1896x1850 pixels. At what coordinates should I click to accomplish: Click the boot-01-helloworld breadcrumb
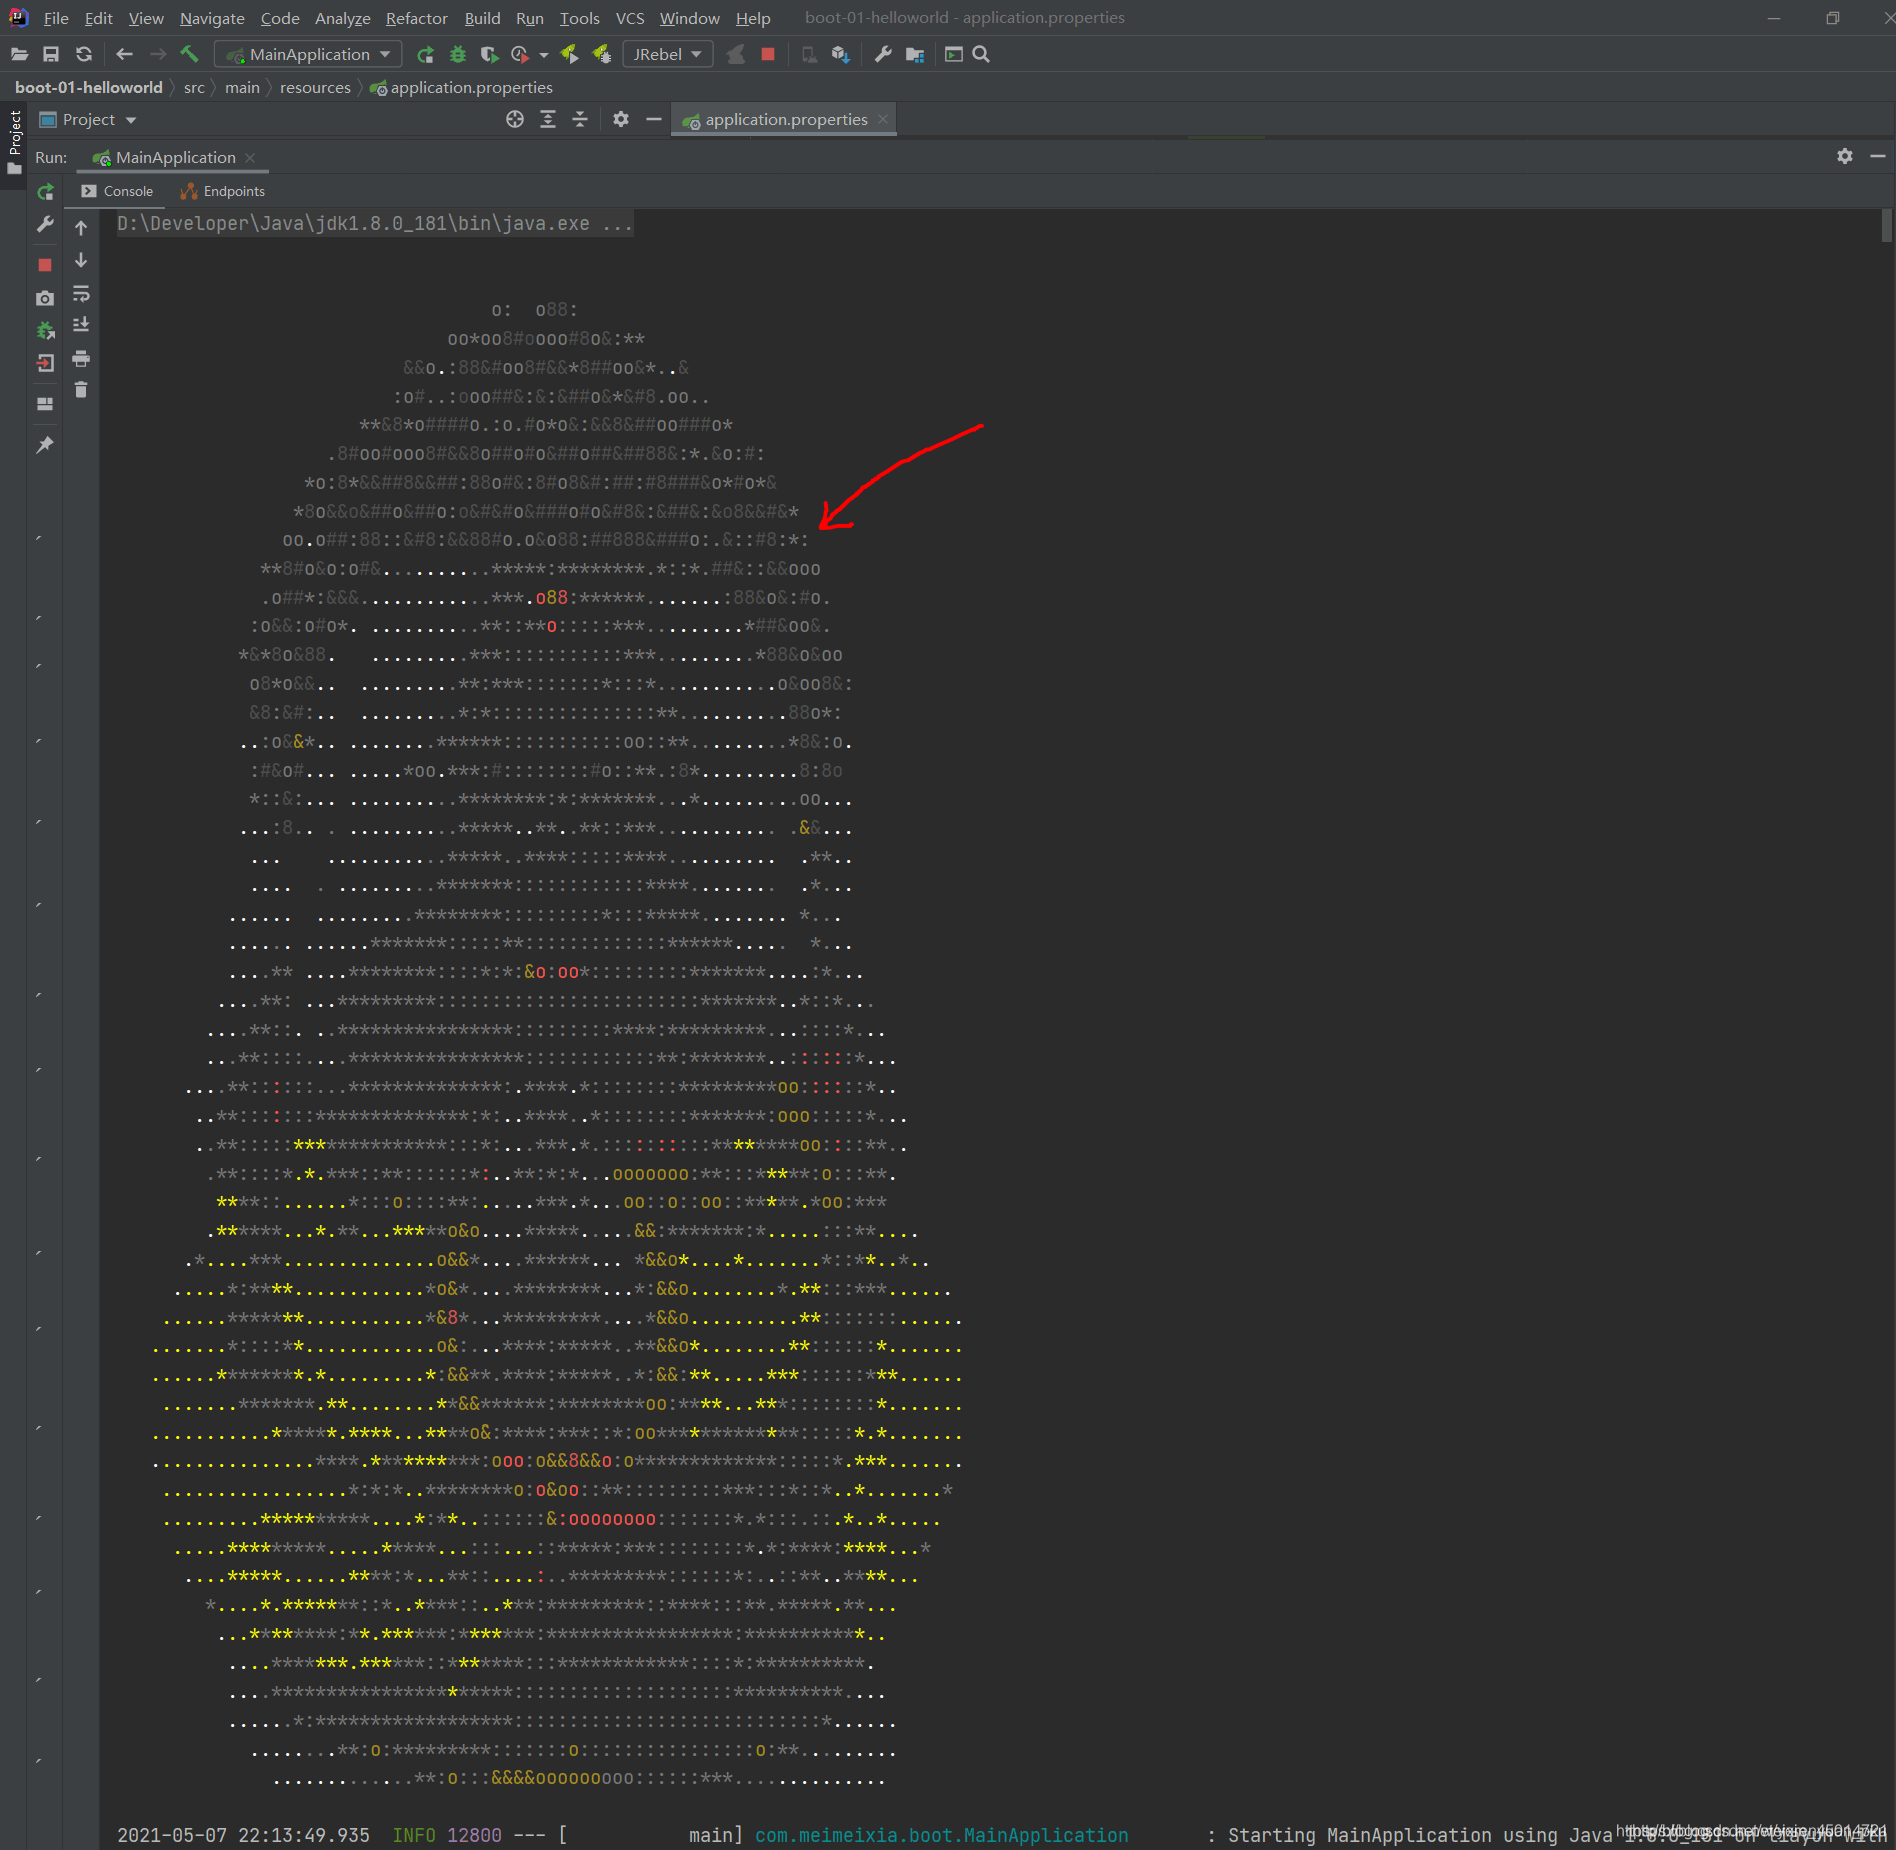tap(89, 87)
